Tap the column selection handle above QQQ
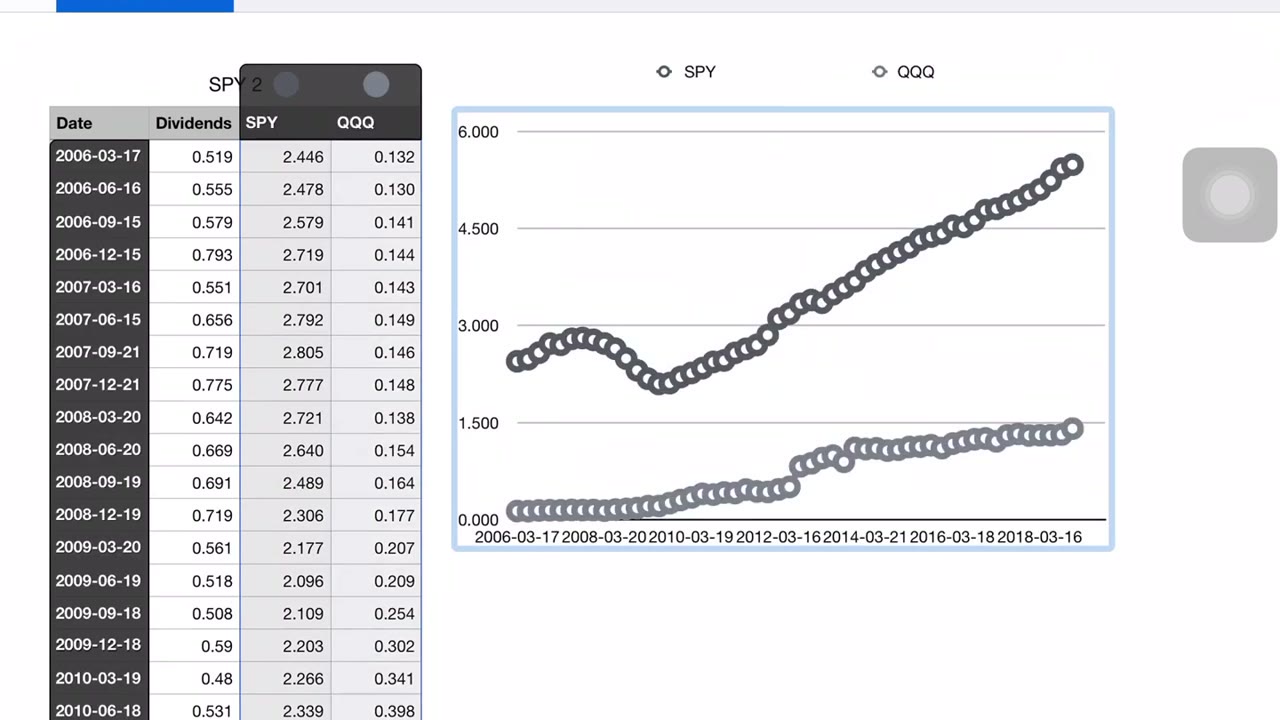Image resolution: width=1280 pixels, height=720 pixels. click(376, 85)
